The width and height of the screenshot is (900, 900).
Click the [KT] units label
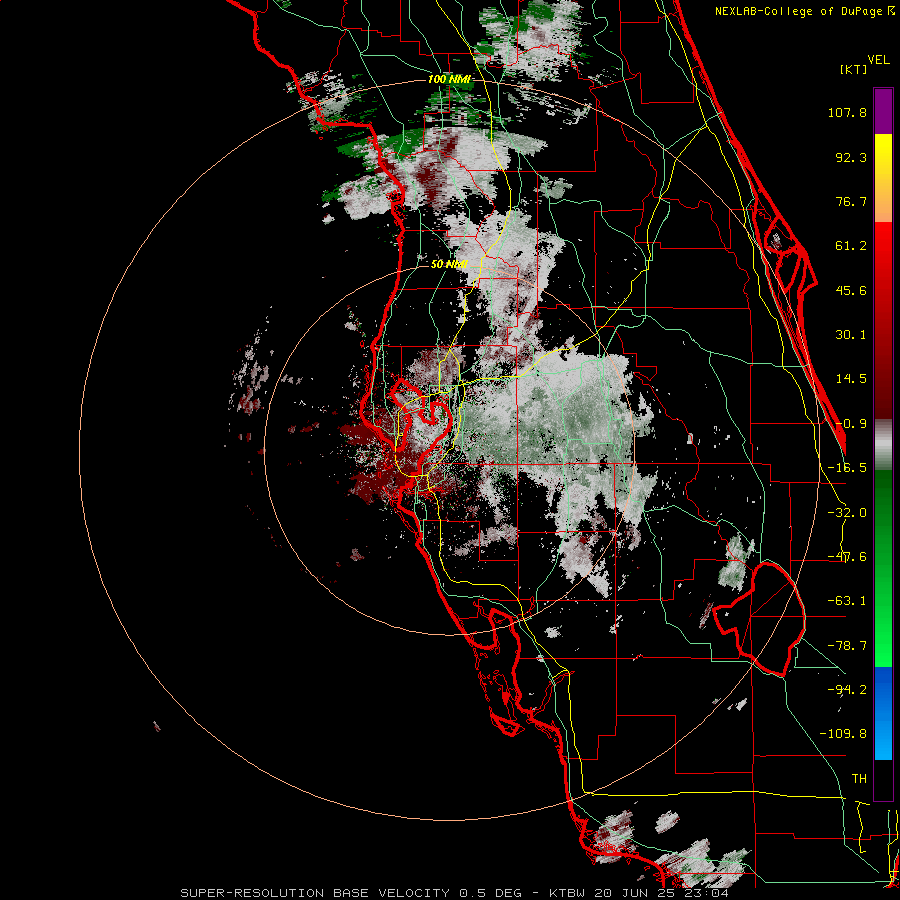853,69
